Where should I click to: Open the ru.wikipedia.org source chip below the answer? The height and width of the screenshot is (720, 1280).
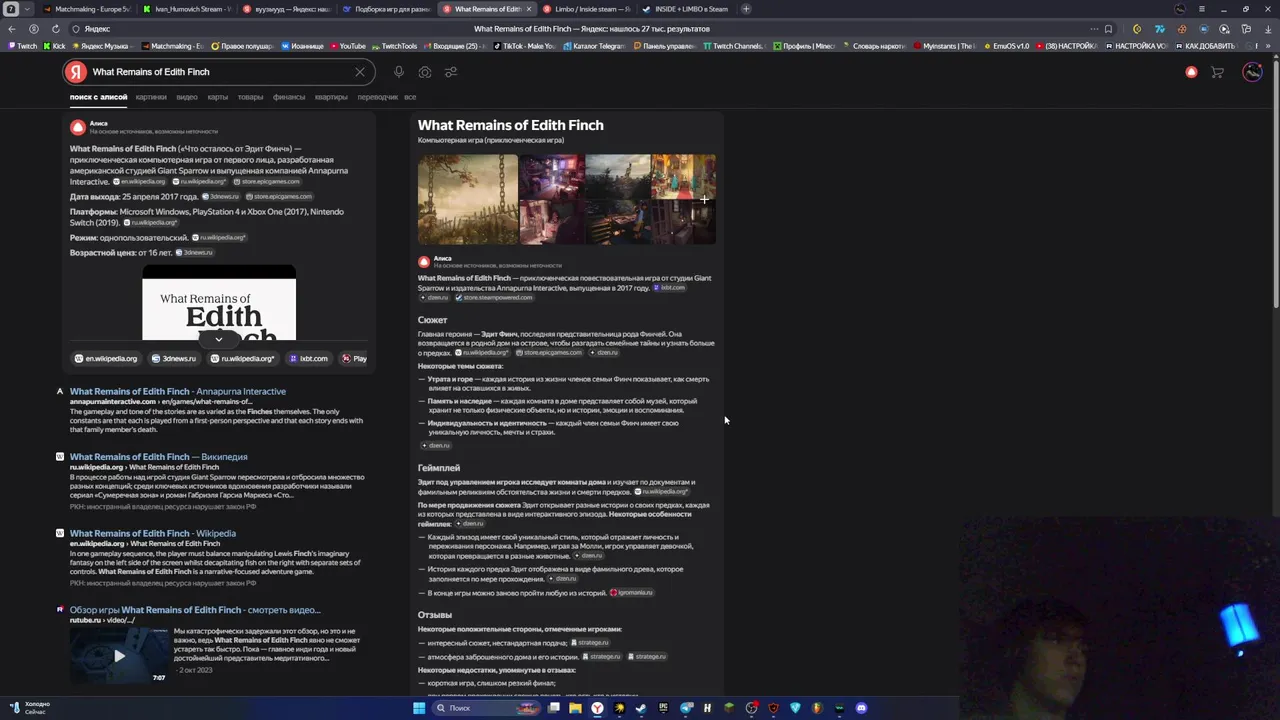coord(243,358)
